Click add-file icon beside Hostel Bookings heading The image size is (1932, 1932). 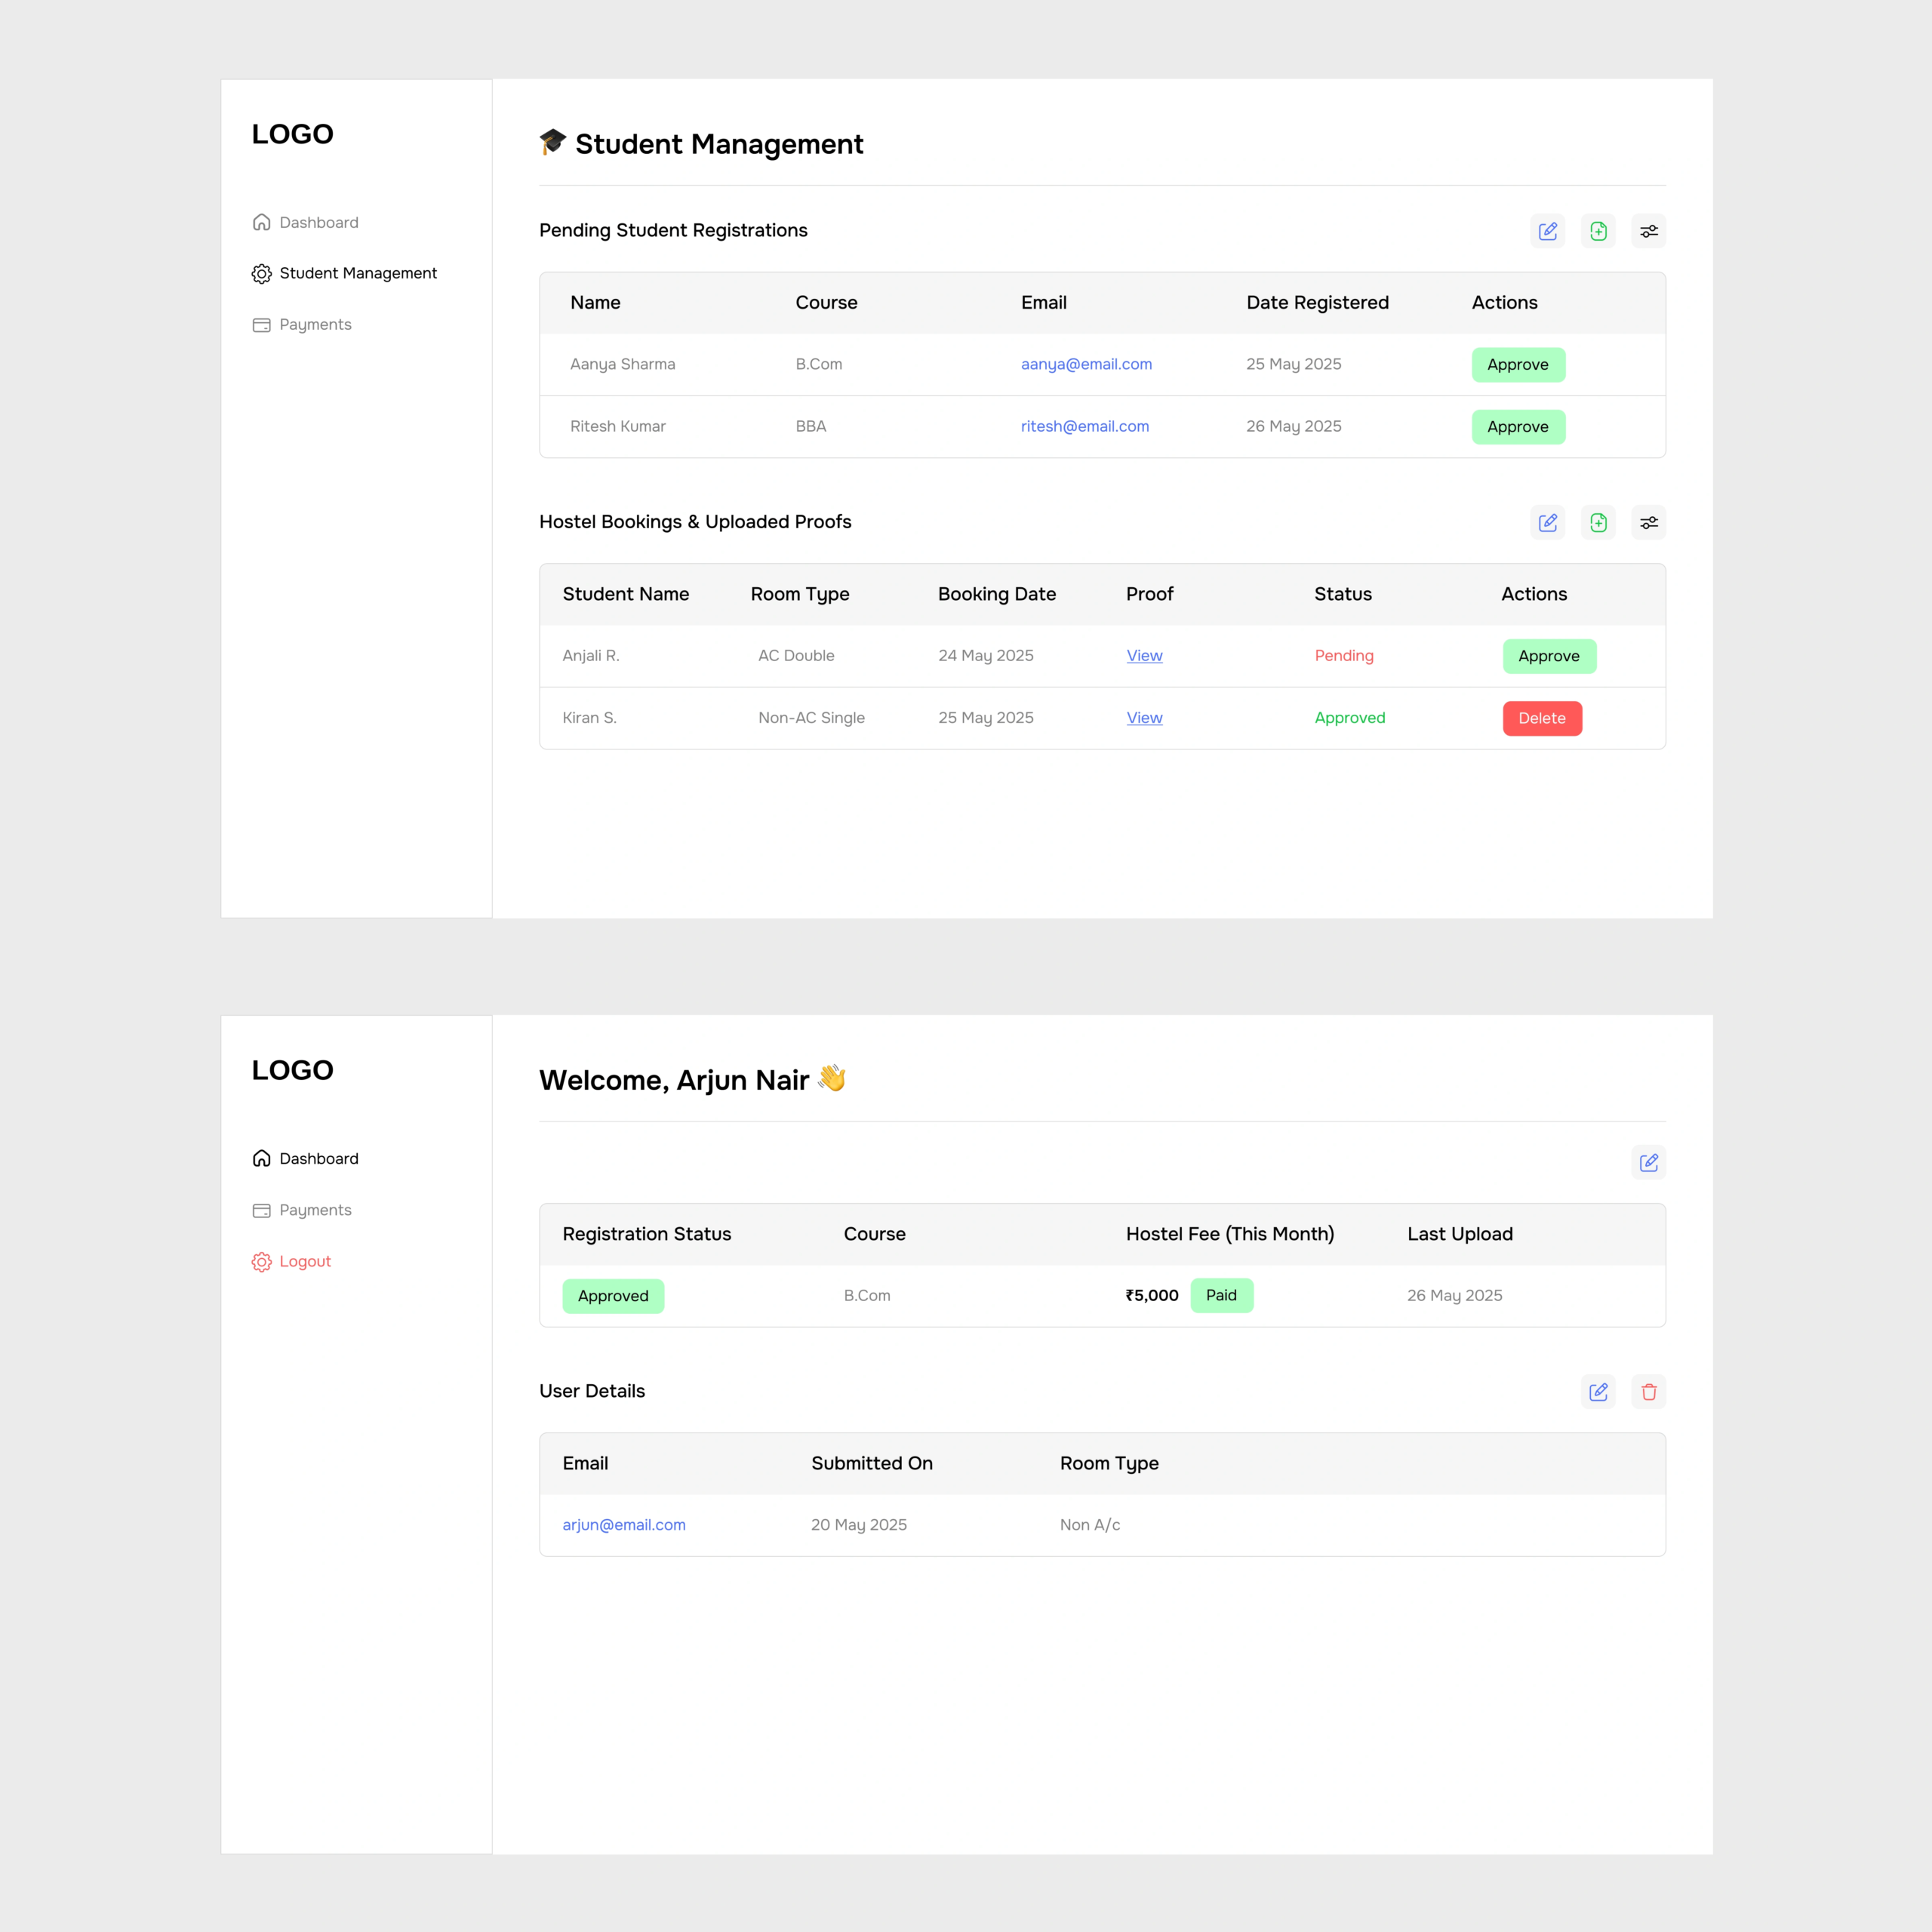point(1598,522)
